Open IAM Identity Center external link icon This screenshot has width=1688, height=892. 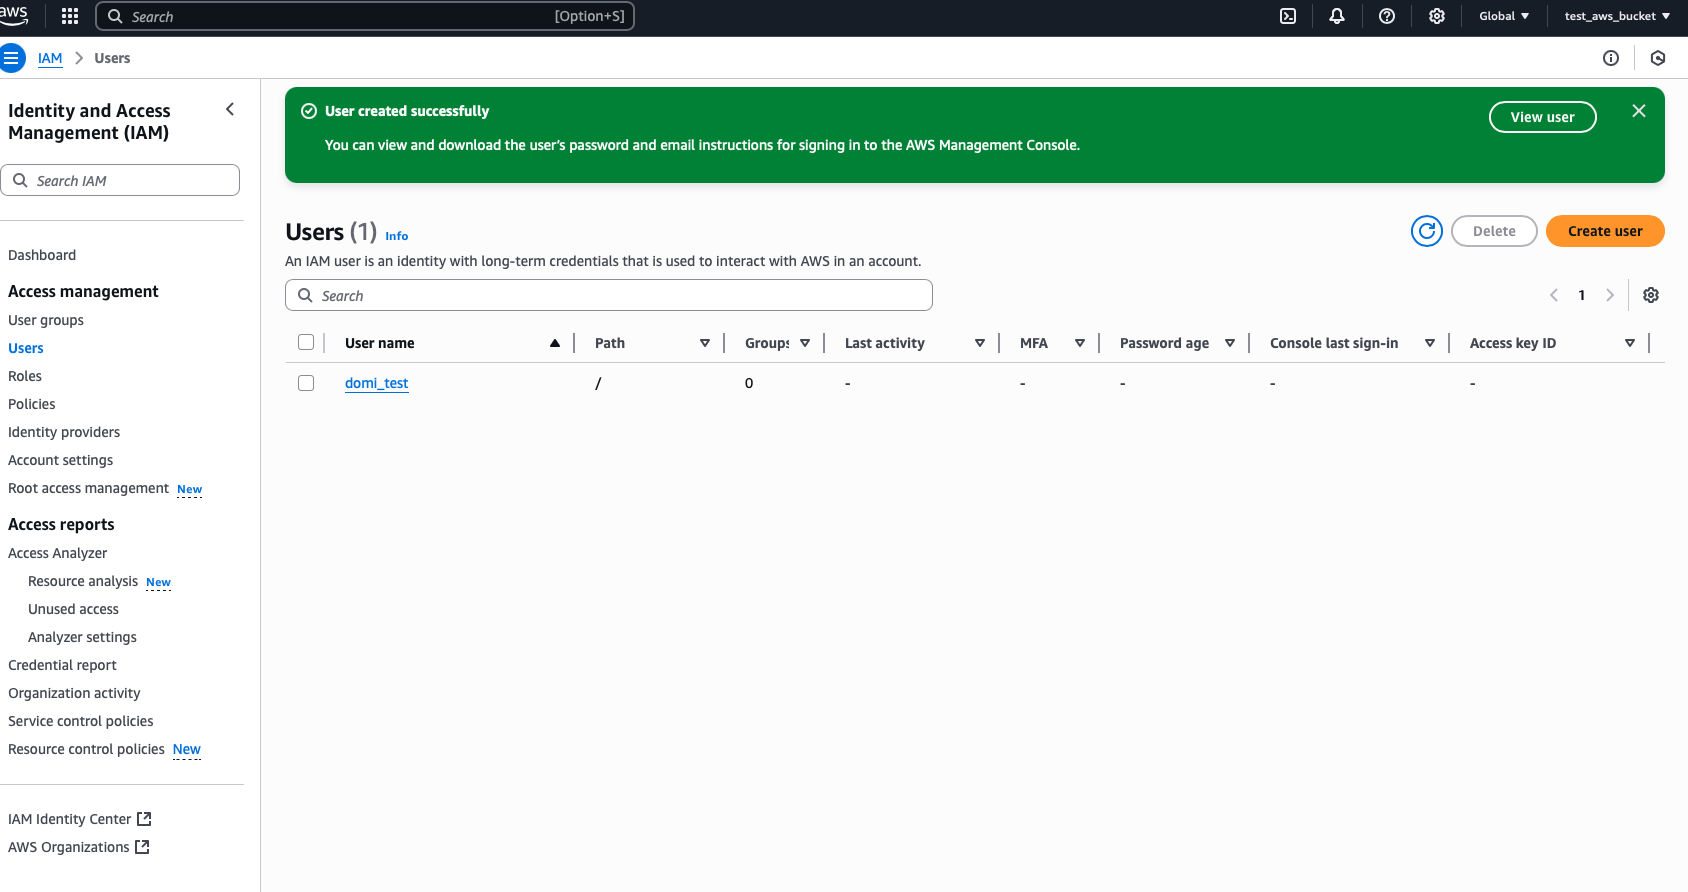pyautogui.click(x=144, y=819)
